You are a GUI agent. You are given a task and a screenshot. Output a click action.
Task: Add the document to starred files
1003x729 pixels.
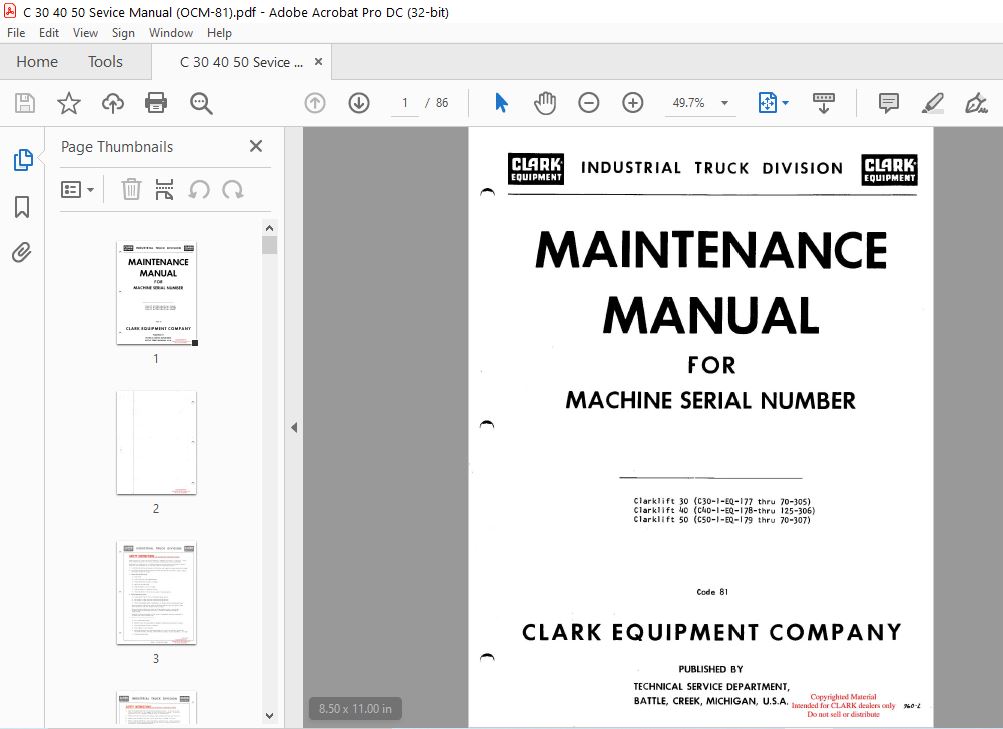[x=68, y=103]
